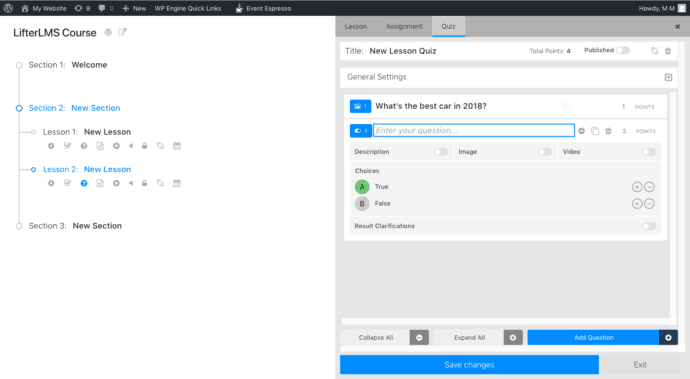This screenshot has width=690, height=379.
Task: Select Lesson 1: New Lesson
Action: pos(87,132)
